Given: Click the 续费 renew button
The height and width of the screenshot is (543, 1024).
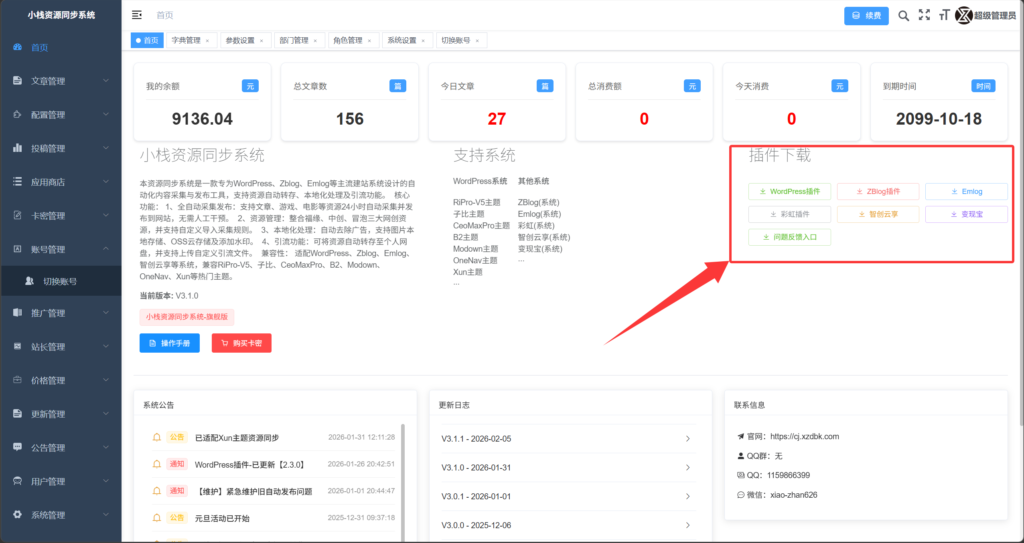Looking at the screenshot, I should click(866, 16).
